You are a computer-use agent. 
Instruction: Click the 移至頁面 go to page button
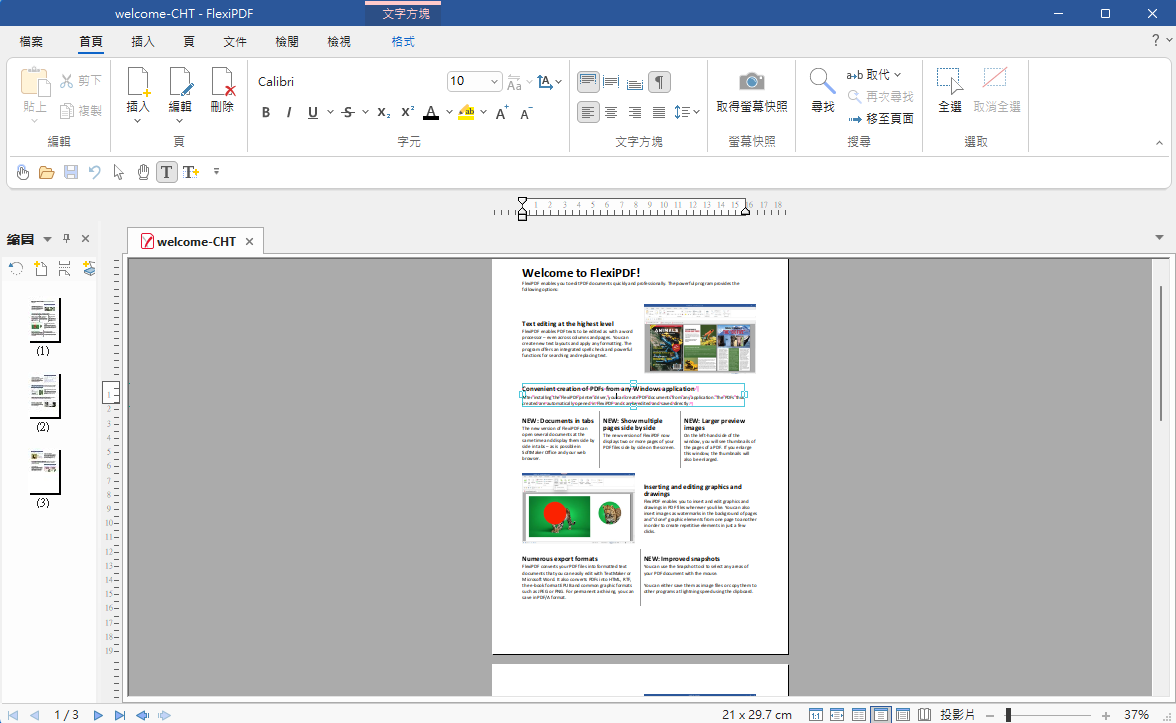[x=880, y=118]
